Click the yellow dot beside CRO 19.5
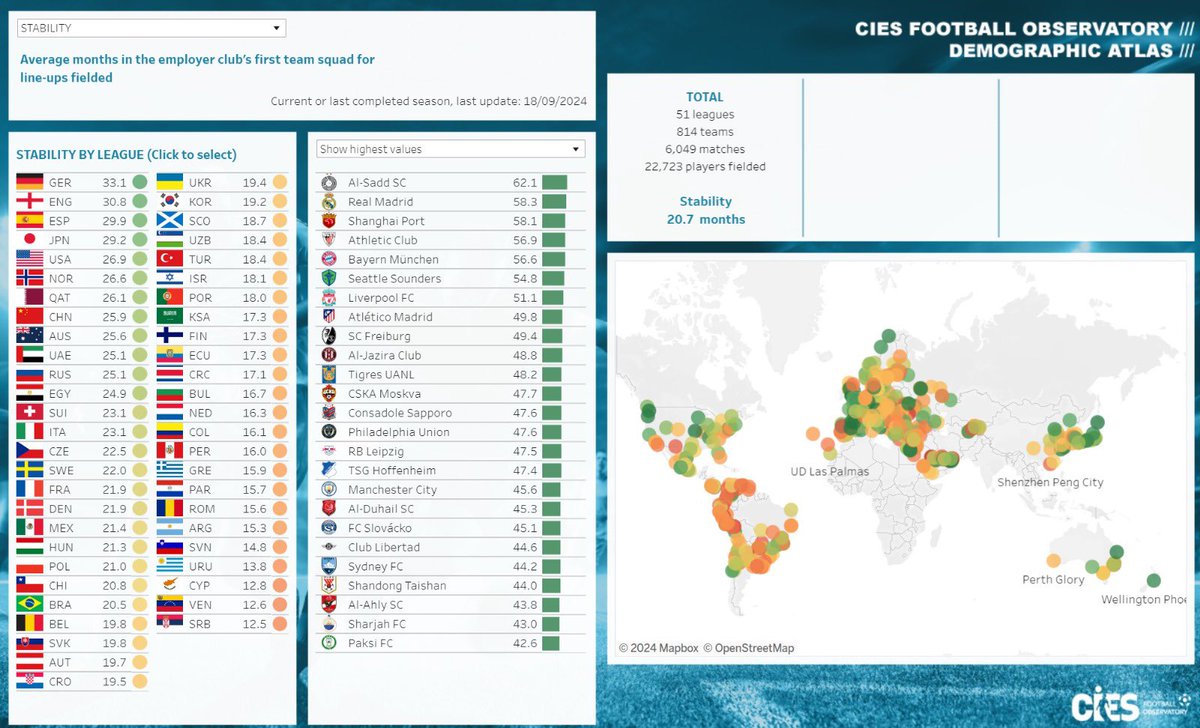This screenshot has height=728, width=1200. [x=140, y=682]
